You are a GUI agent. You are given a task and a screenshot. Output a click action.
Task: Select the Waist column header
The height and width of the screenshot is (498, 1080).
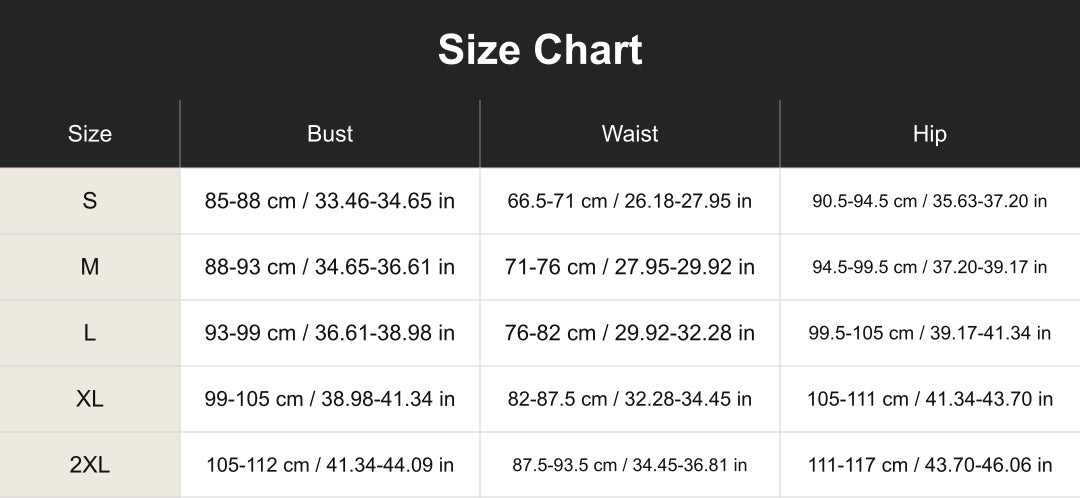630,134
